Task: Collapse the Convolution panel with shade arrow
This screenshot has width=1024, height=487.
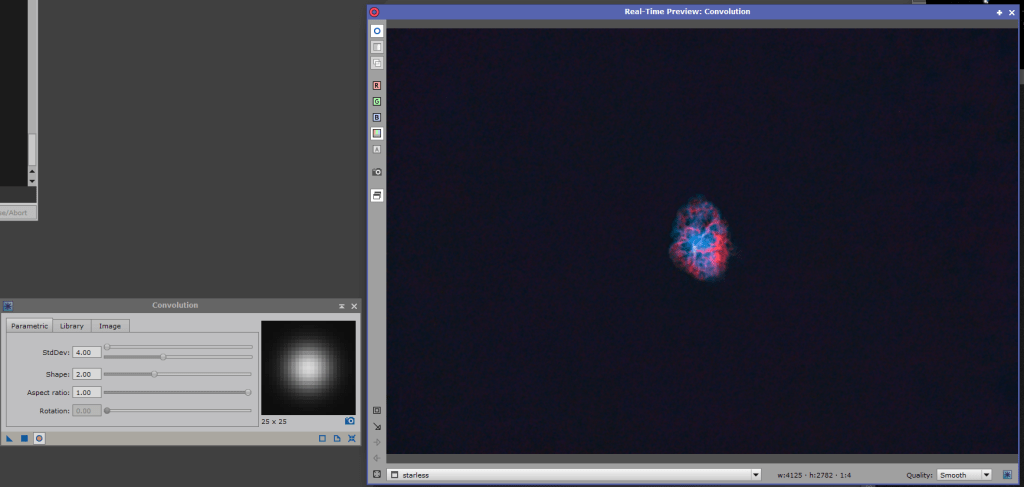Action: tap(341, 306)
